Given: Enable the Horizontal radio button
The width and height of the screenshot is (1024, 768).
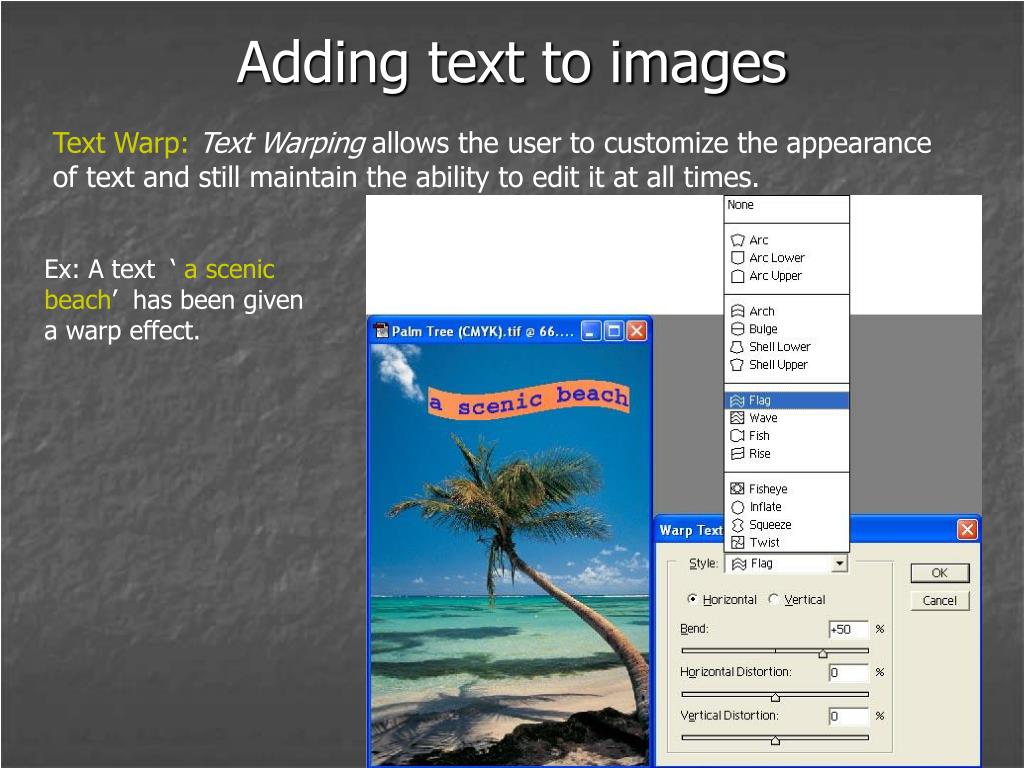Looking at the screenshot, I should click(693, 600).
